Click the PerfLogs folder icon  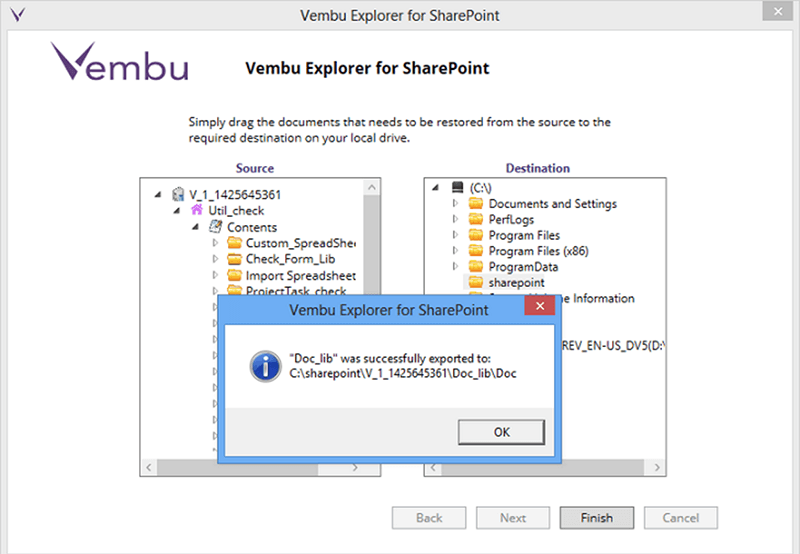pos(476,219)
